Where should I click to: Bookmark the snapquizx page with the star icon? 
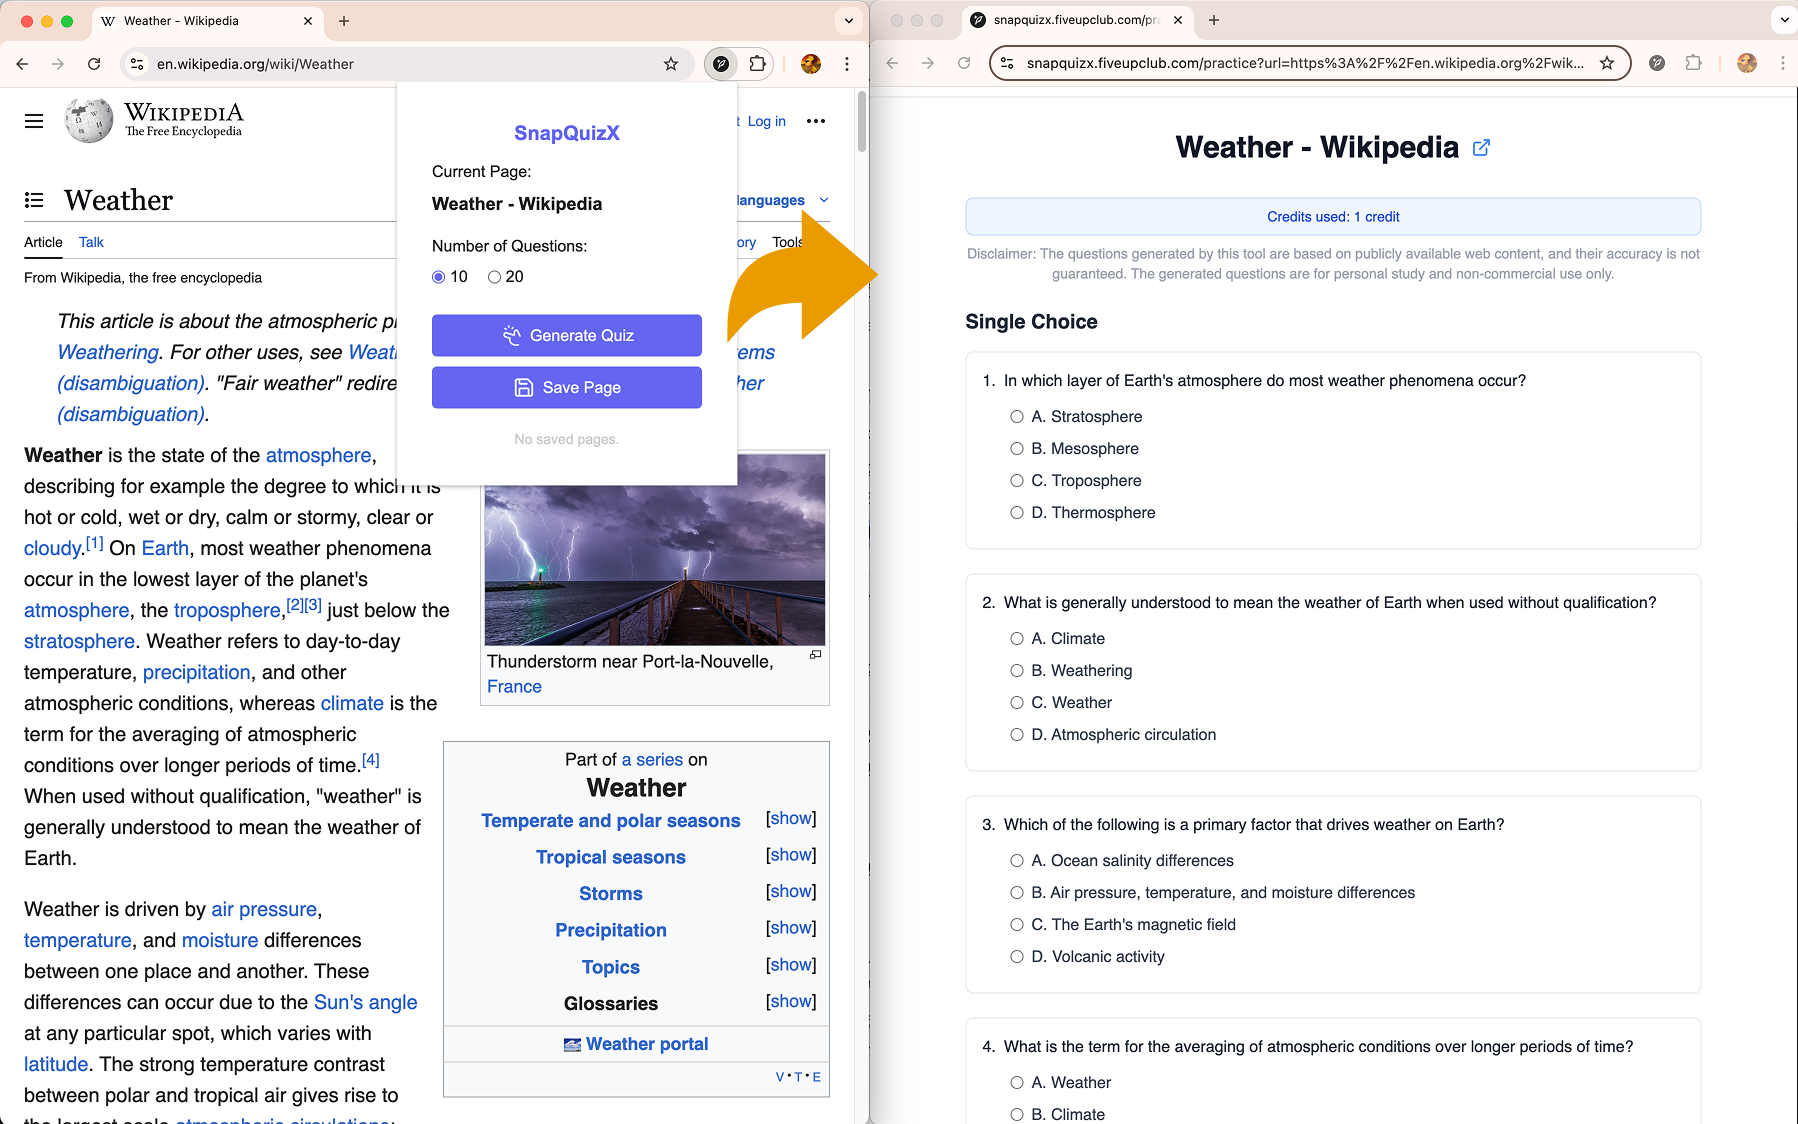1607,63
